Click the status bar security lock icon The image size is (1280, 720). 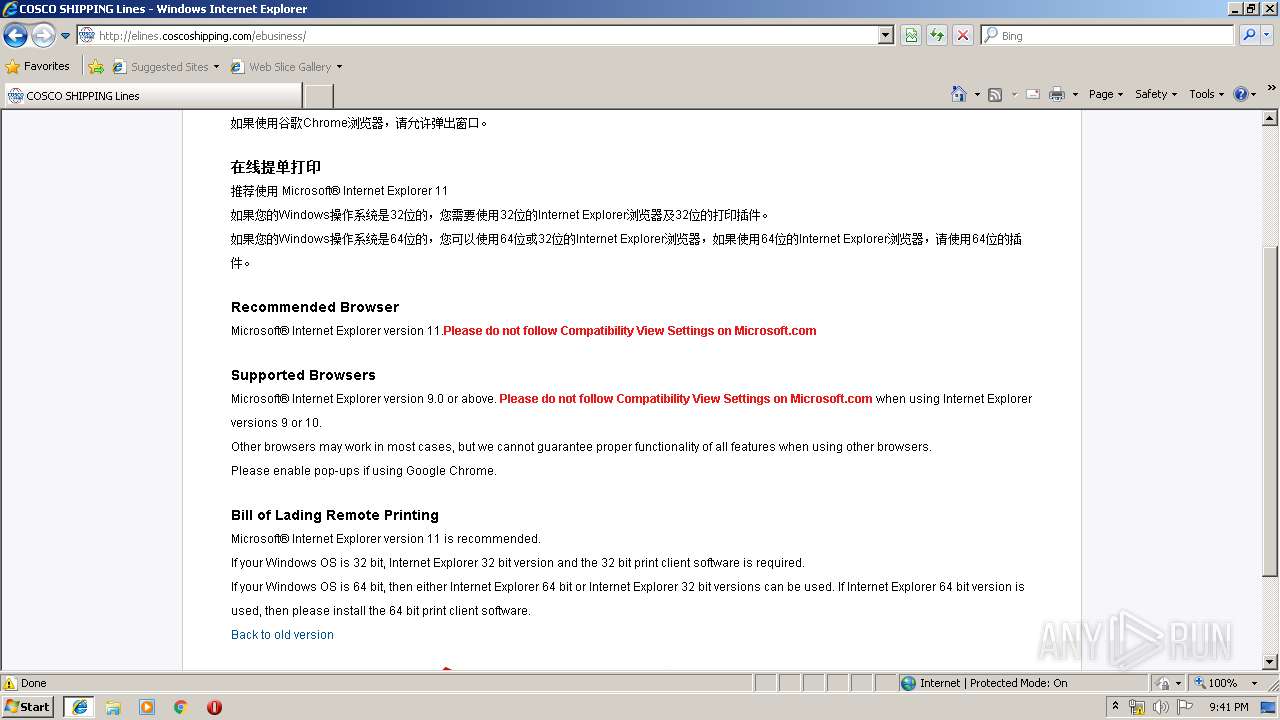[1162, 684]
